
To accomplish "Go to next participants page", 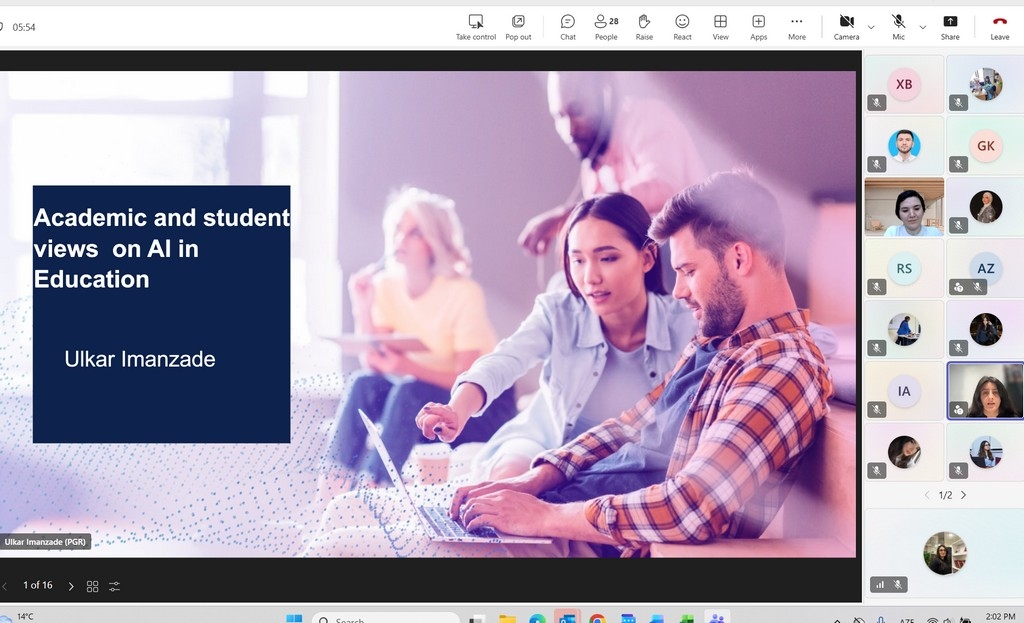I will pyautogui.click(x=964, y=495).
